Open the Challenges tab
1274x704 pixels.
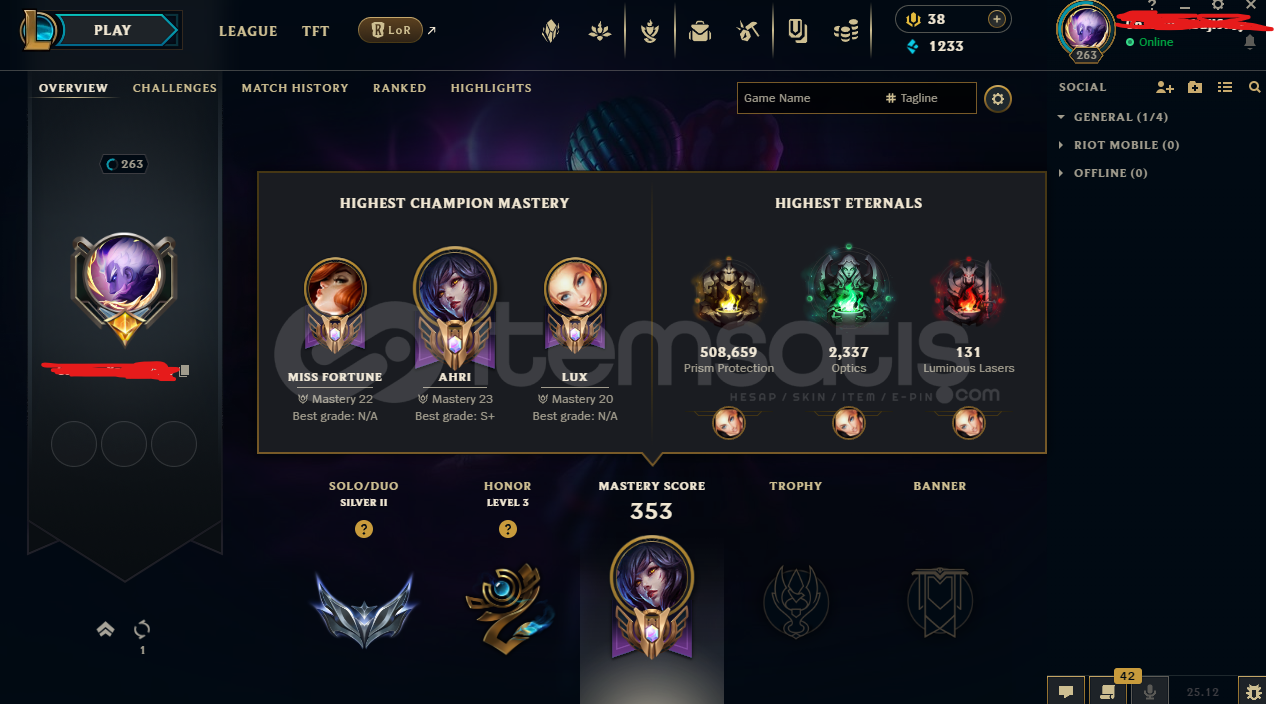click(175, 88)
